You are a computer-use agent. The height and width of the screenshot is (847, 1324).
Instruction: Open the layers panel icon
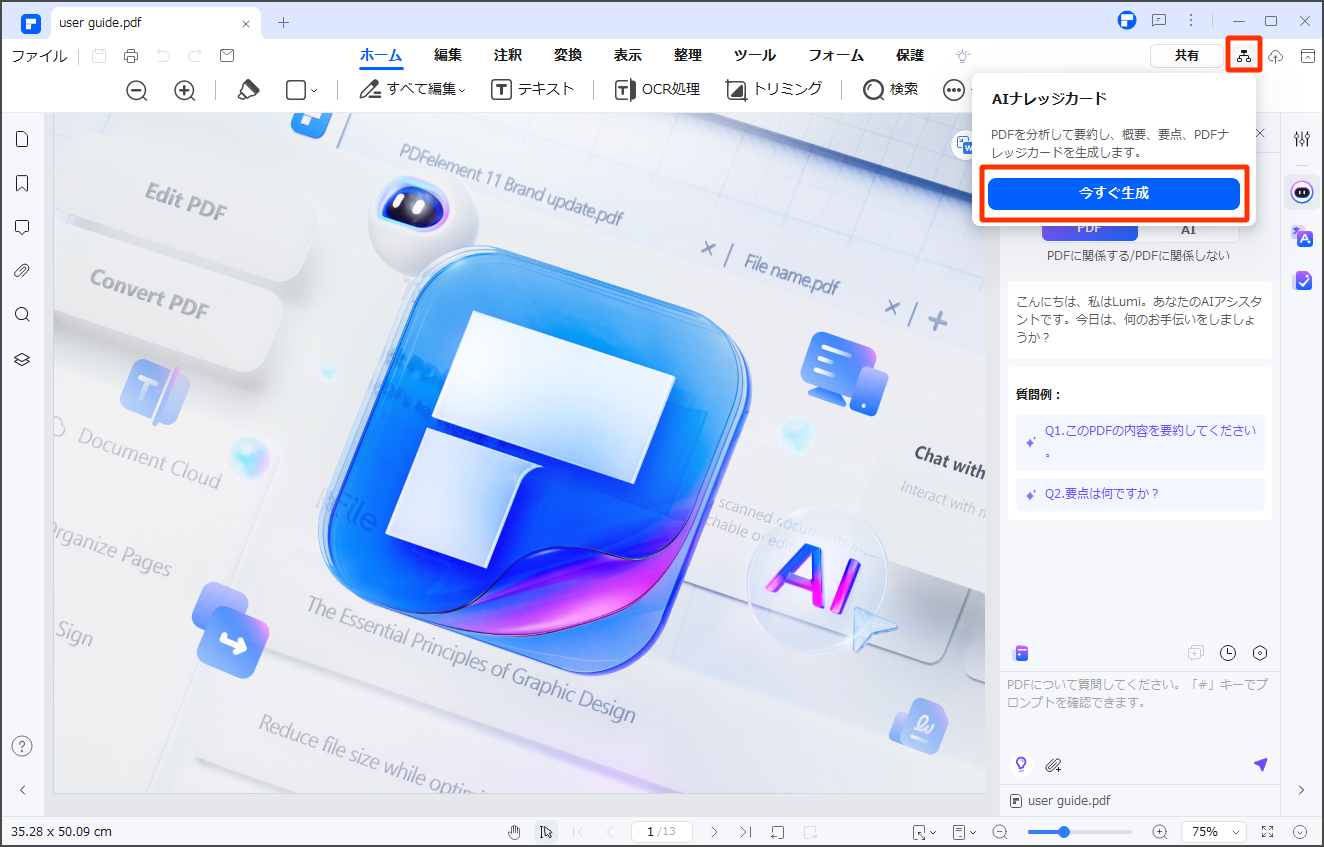click(x=22, y=359)
